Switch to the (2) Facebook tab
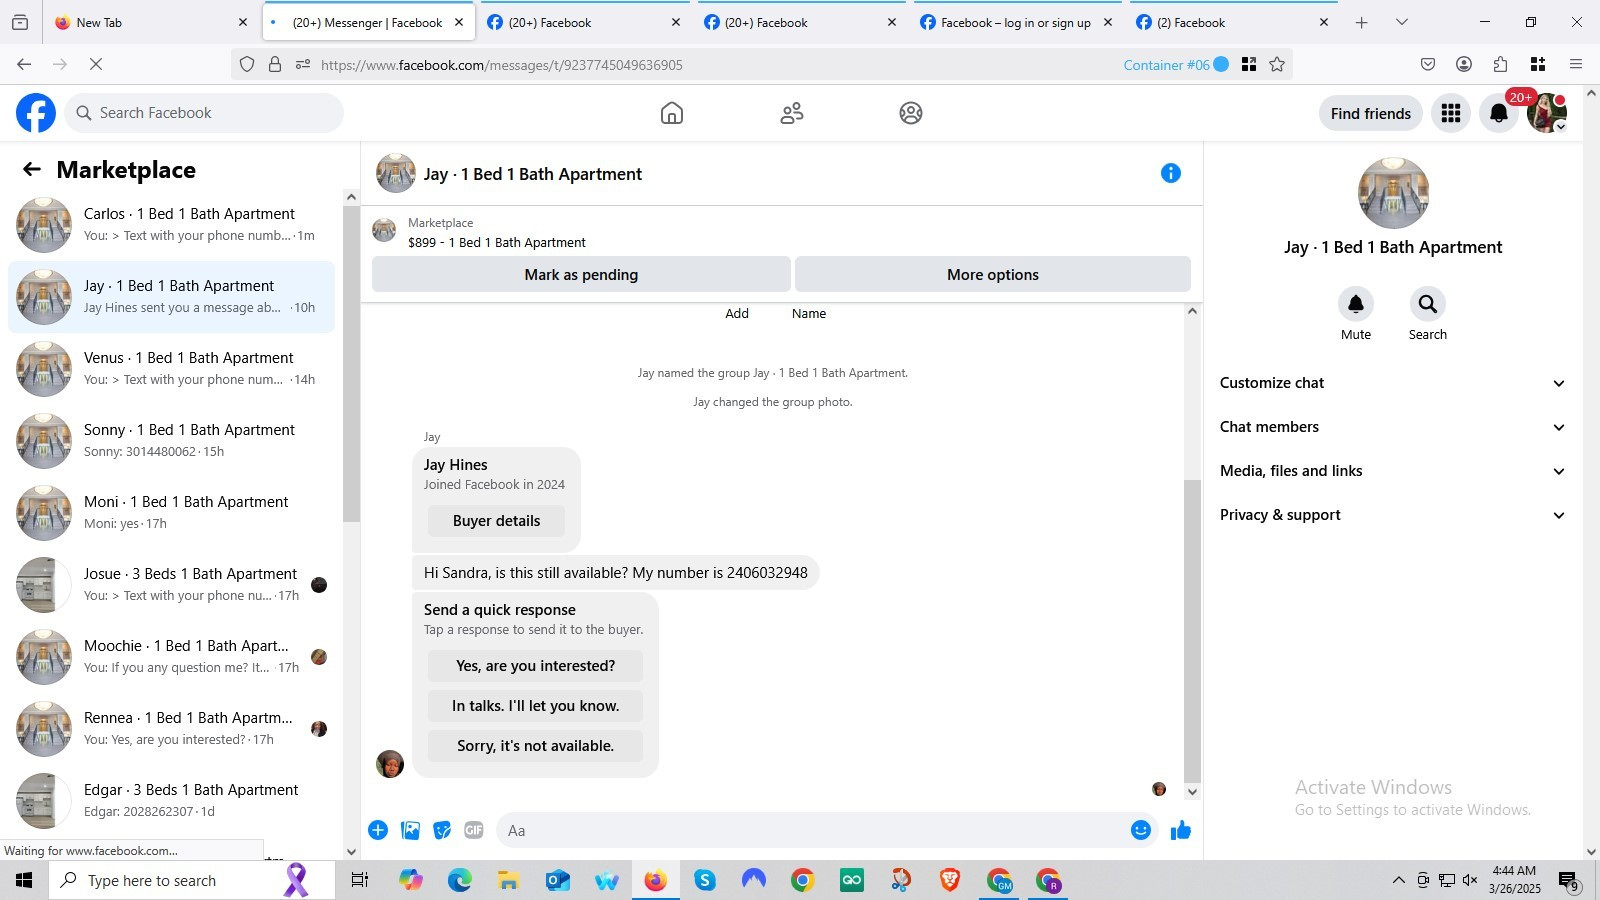Screen dimensions: 1600x900 click(x=1232, y=22)
